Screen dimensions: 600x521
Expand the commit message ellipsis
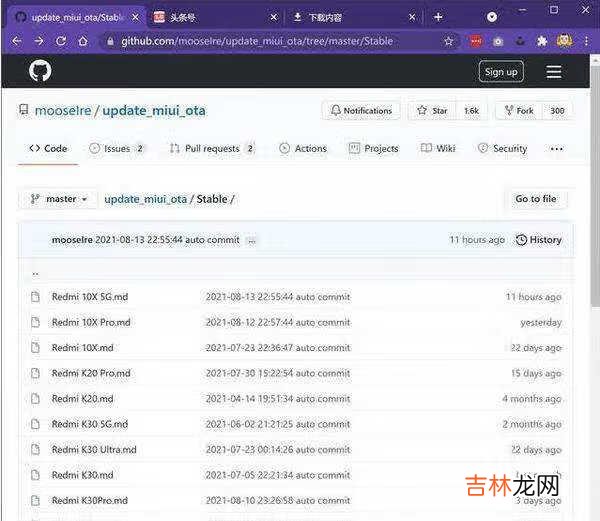(x=252, y=241)
